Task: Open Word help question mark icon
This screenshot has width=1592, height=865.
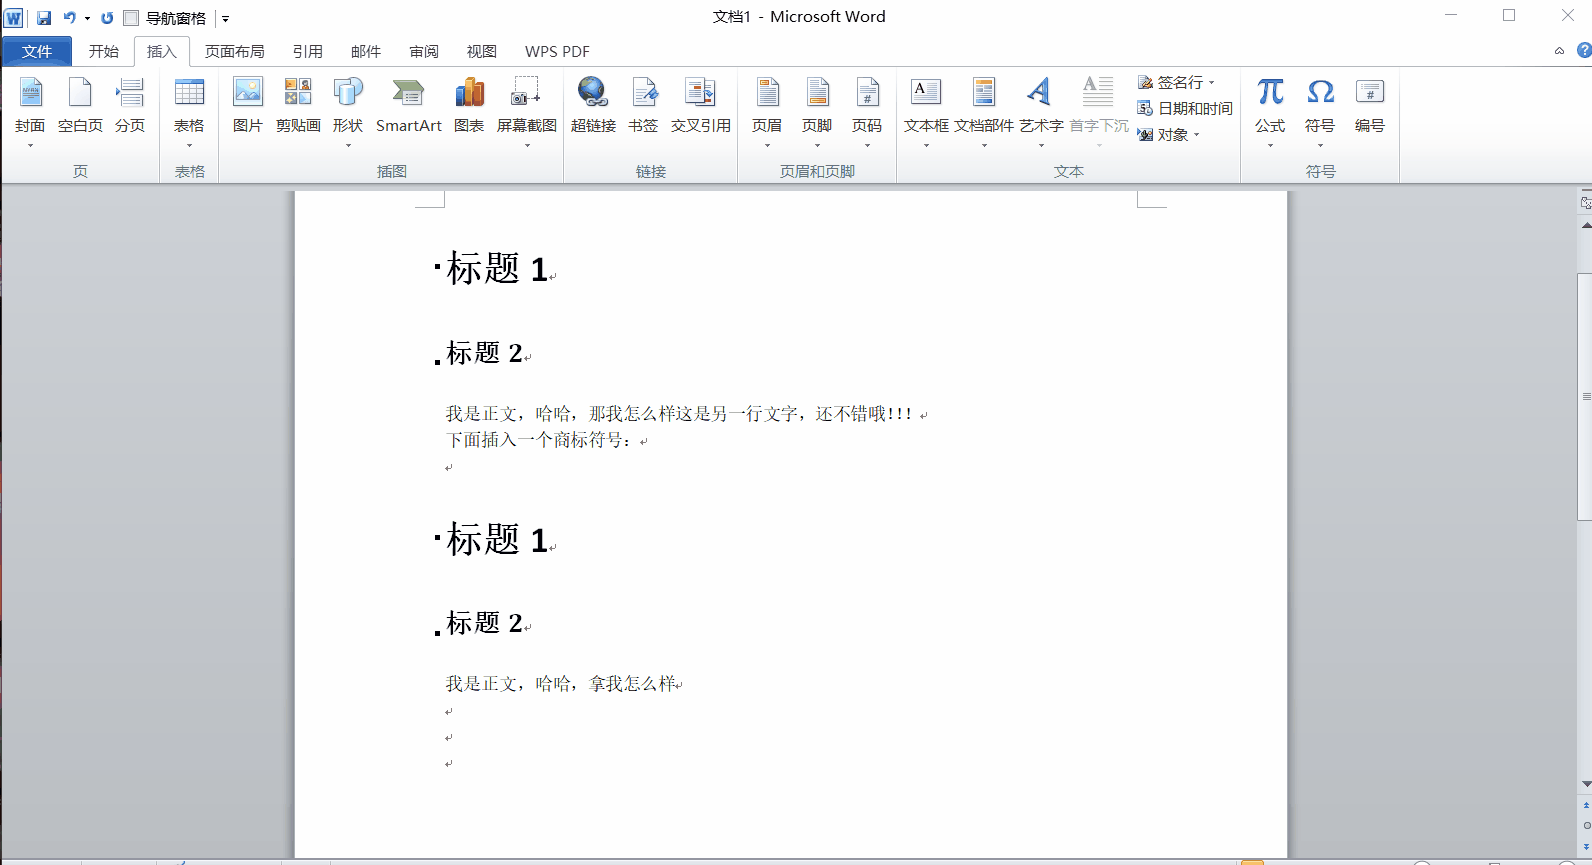Action: coord(1584,50)
